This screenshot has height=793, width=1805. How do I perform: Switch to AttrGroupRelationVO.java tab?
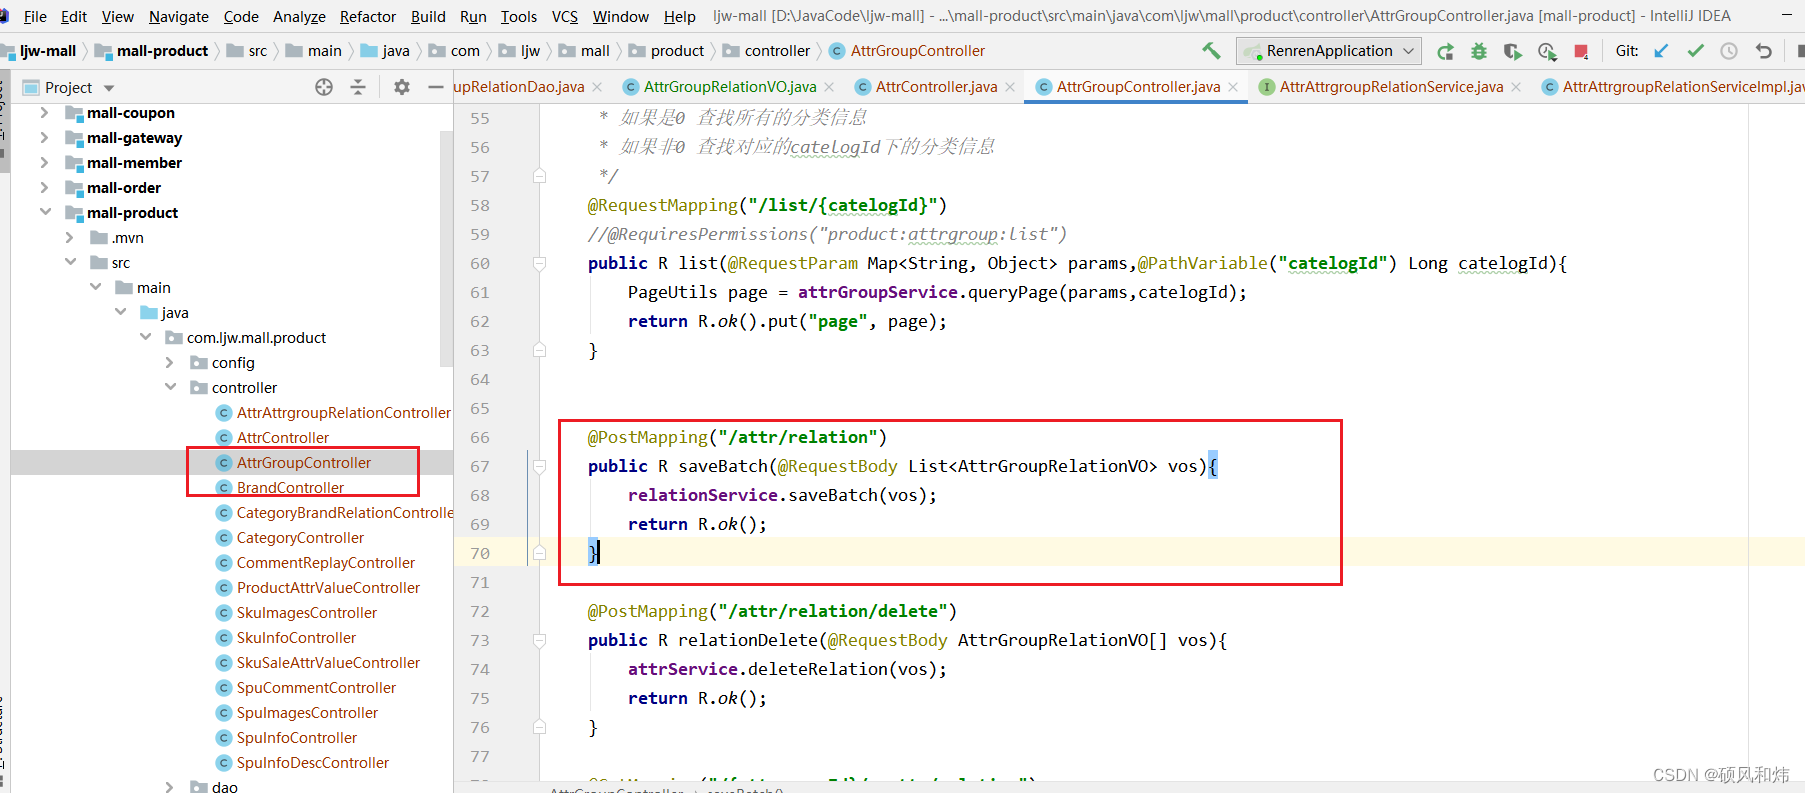pos(730,87)
